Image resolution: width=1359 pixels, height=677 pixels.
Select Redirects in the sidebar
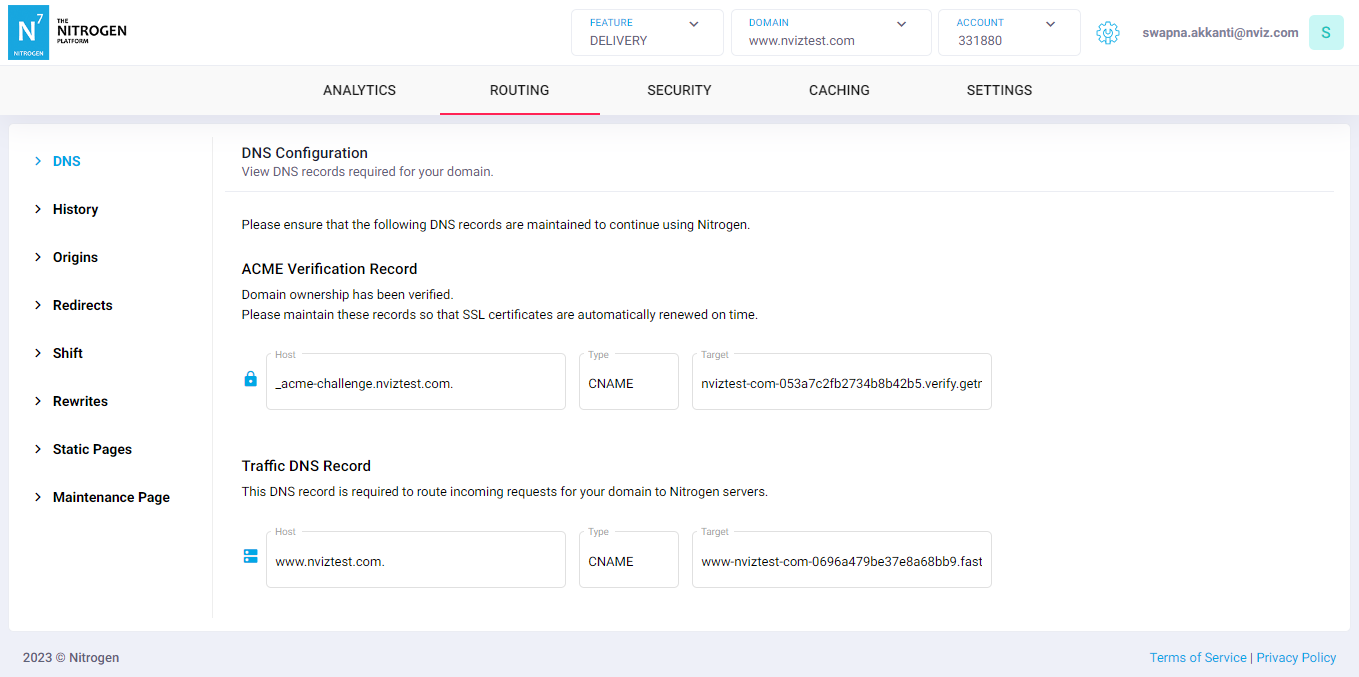pos(82,305)
